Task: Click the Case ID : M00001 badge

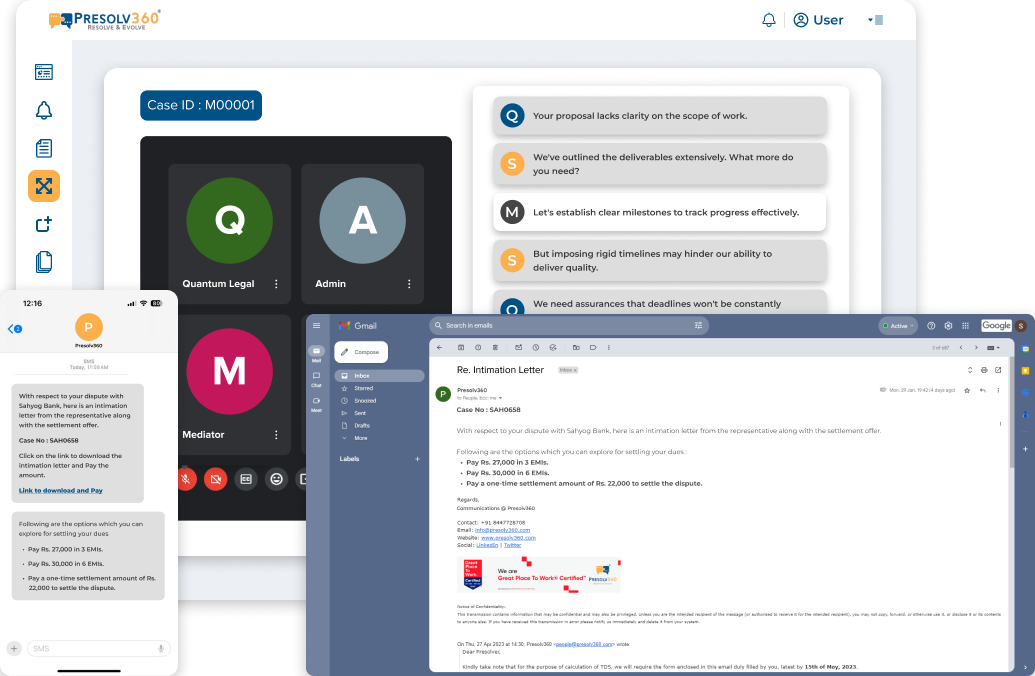Action: click(x=201, y=106)
